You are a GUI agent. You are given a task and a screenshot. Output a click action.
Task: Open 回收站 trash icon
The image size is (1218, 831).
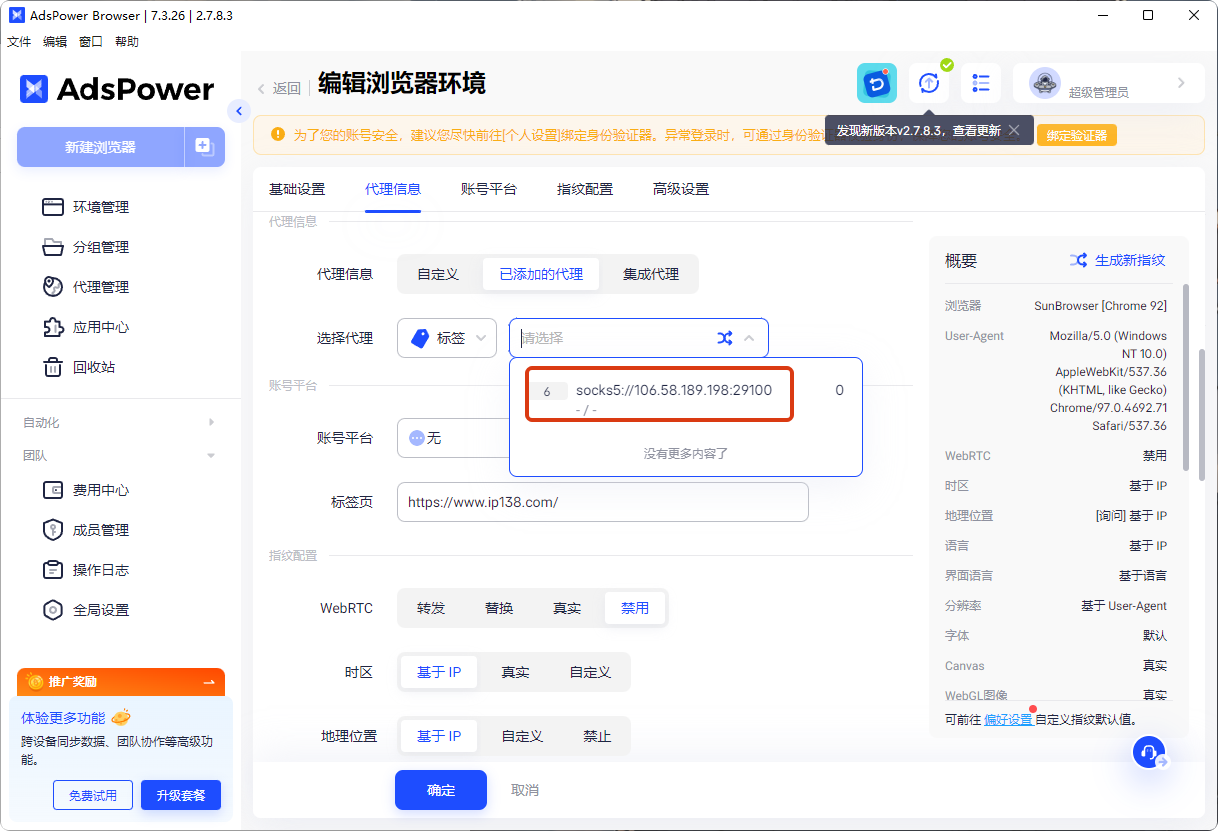[x=53, y=367]
